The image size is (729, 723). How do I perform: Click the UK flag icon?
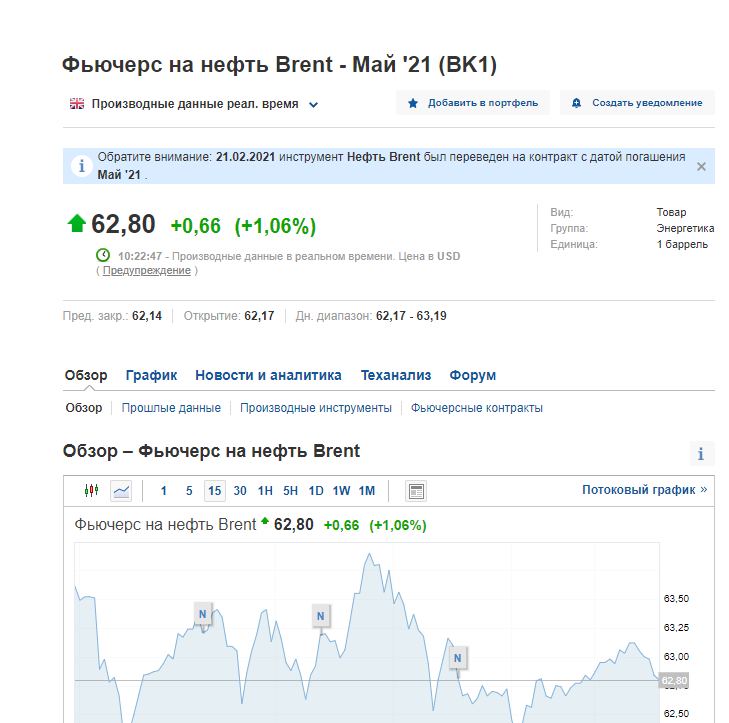point(77,104)
